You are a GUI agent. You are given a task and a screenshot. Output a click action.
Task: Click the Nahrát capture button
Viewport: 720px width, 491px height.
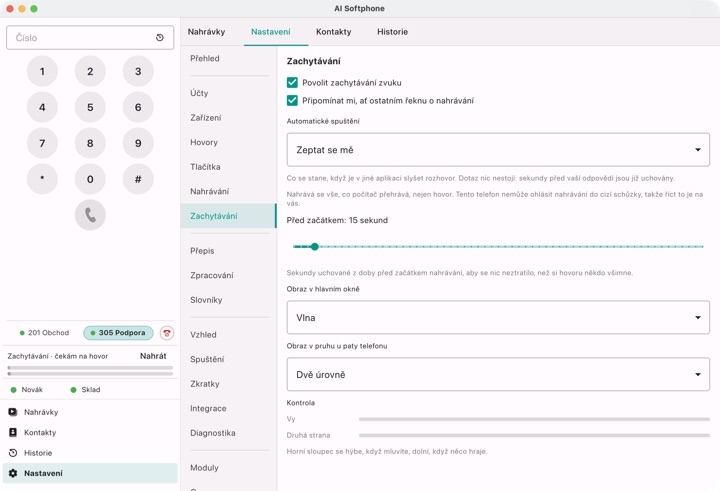(x=153, y=356)
